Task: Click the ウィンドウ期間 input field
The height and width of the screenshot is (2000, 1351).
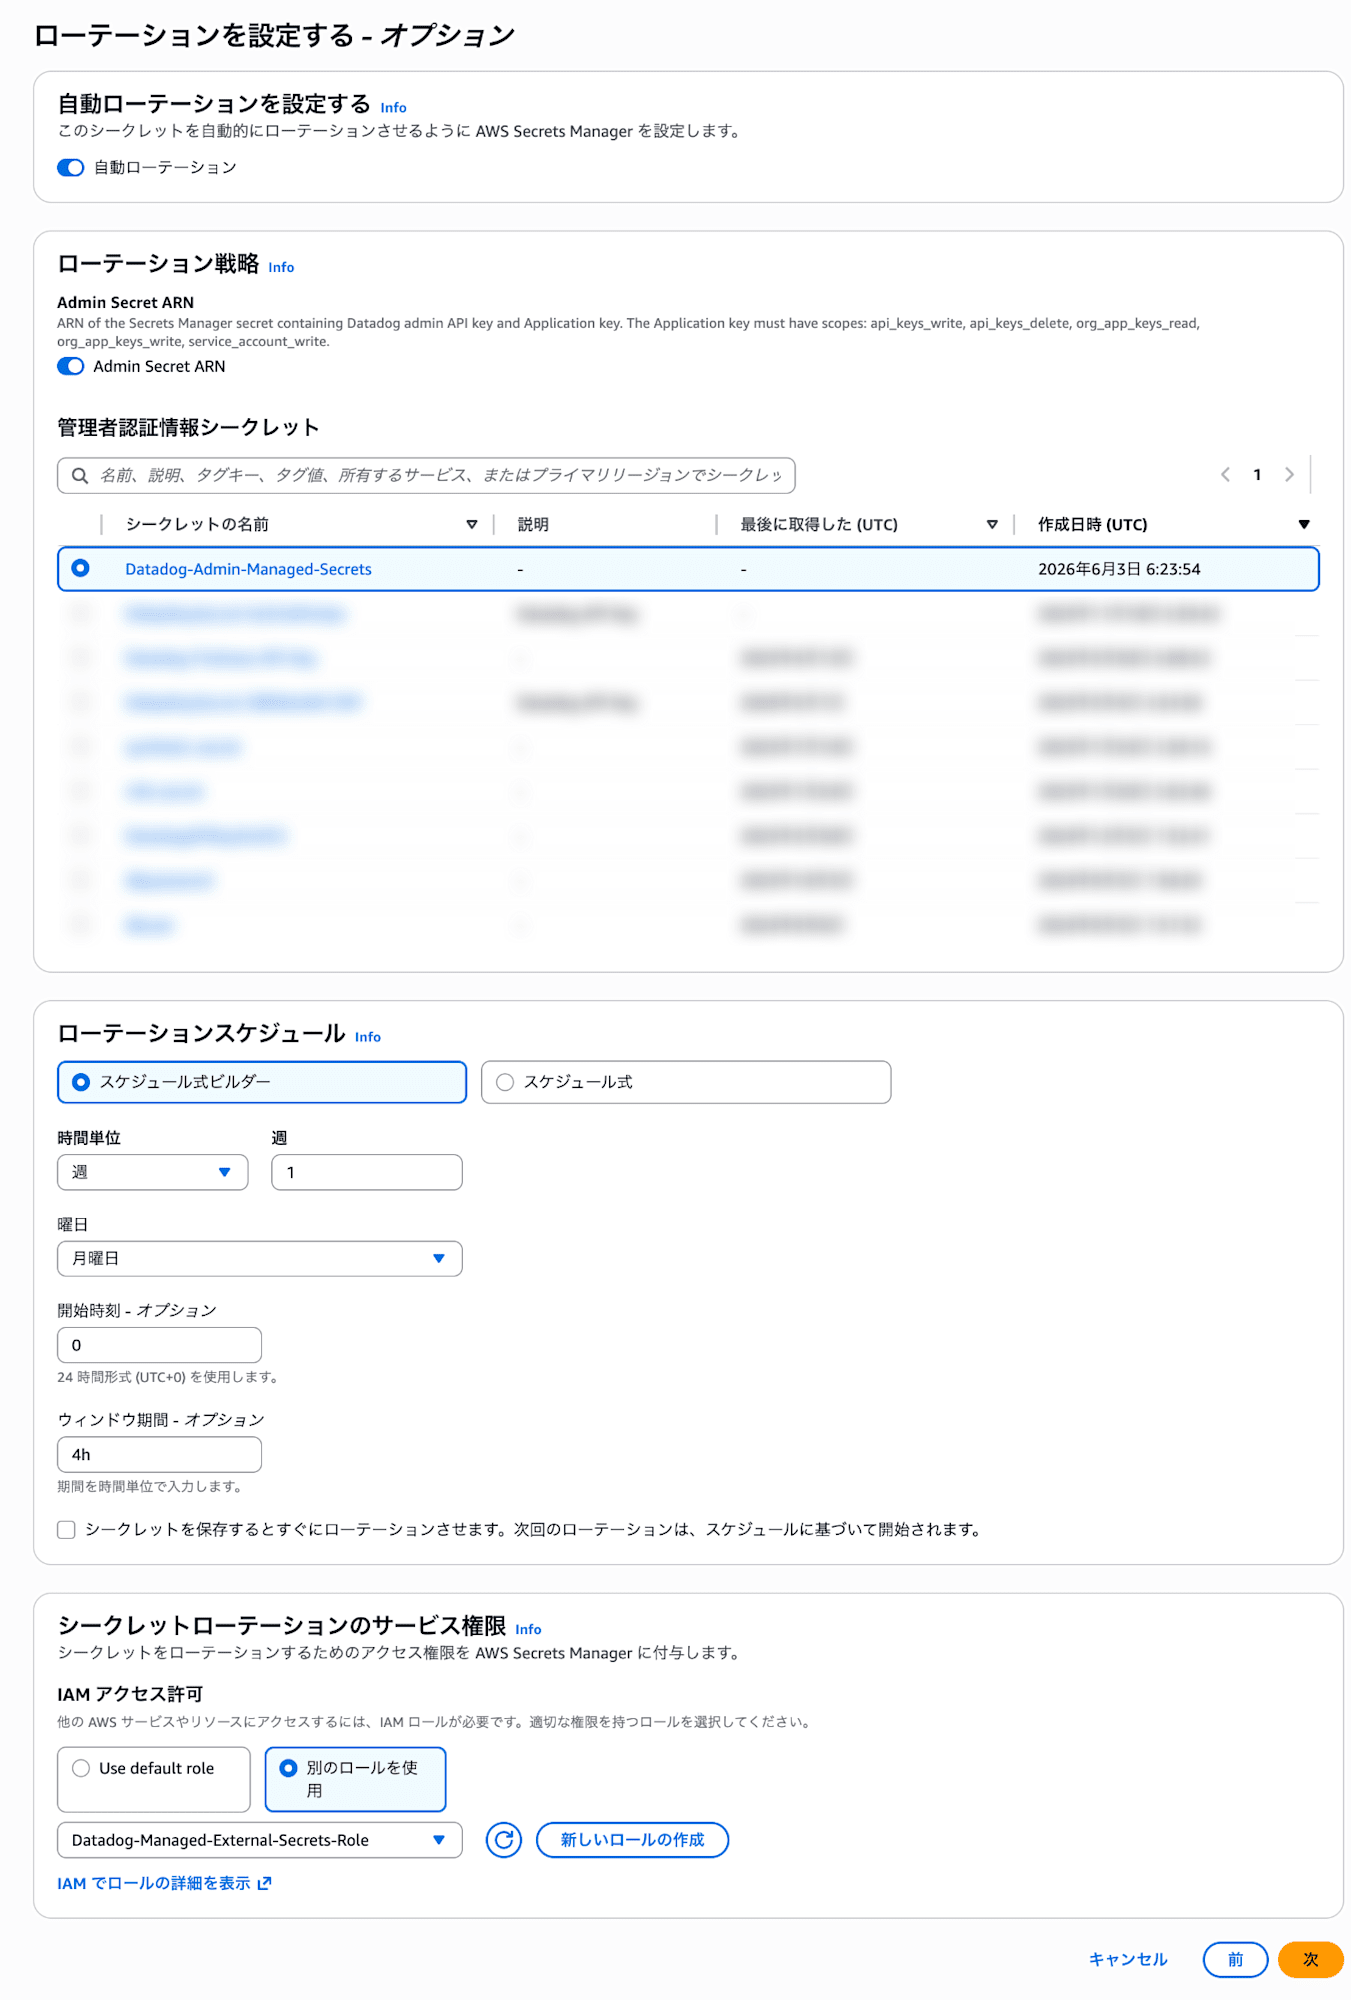Action: [160, 1454]
